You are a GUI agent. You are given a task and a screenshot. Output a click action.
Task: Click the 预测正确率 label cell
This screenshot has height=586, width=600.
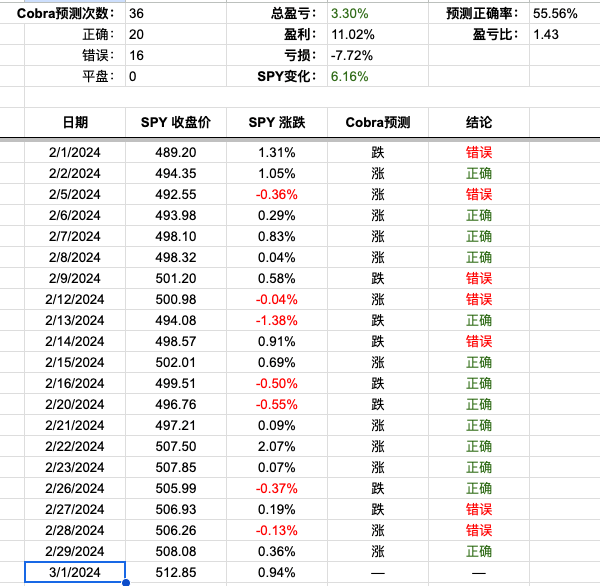(x=479, y=13)
